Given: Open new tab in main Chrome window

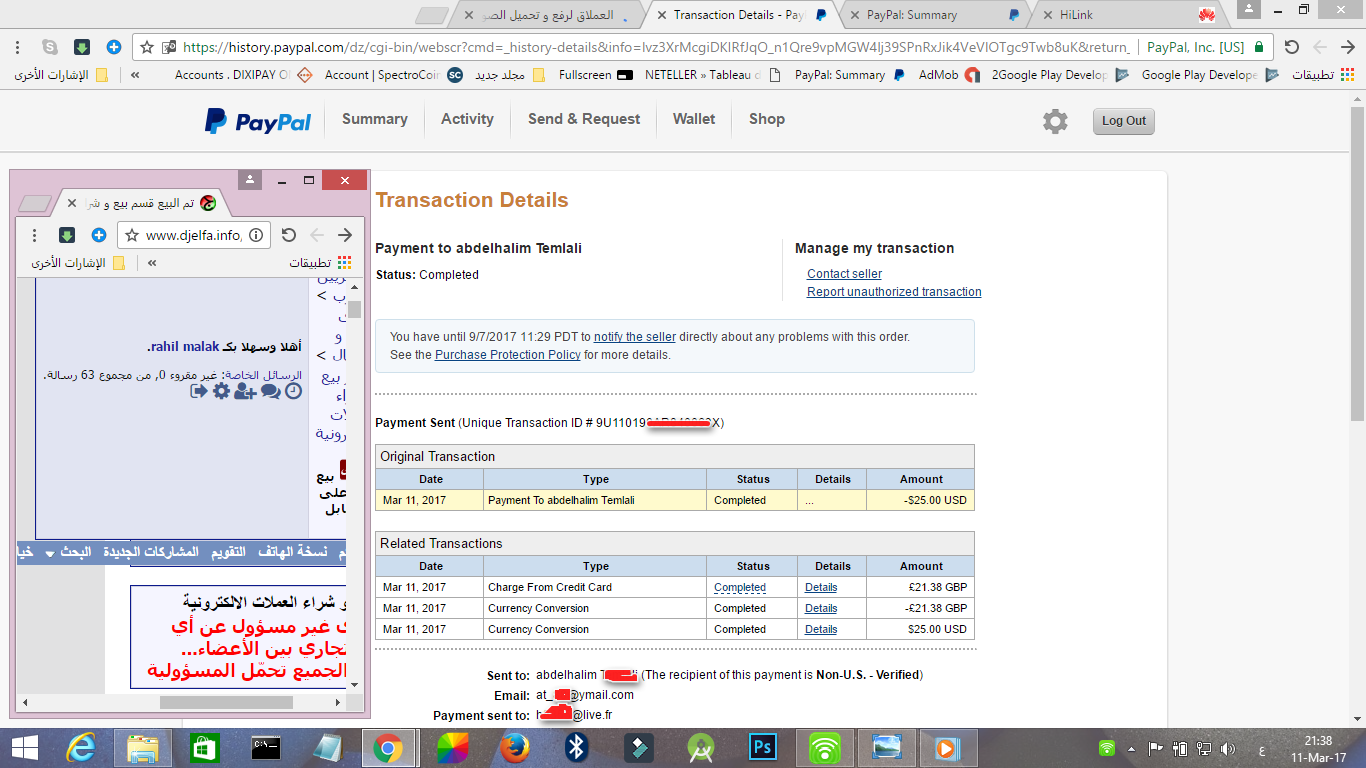Looking at the screenshot, I should [x=432, y=15].
